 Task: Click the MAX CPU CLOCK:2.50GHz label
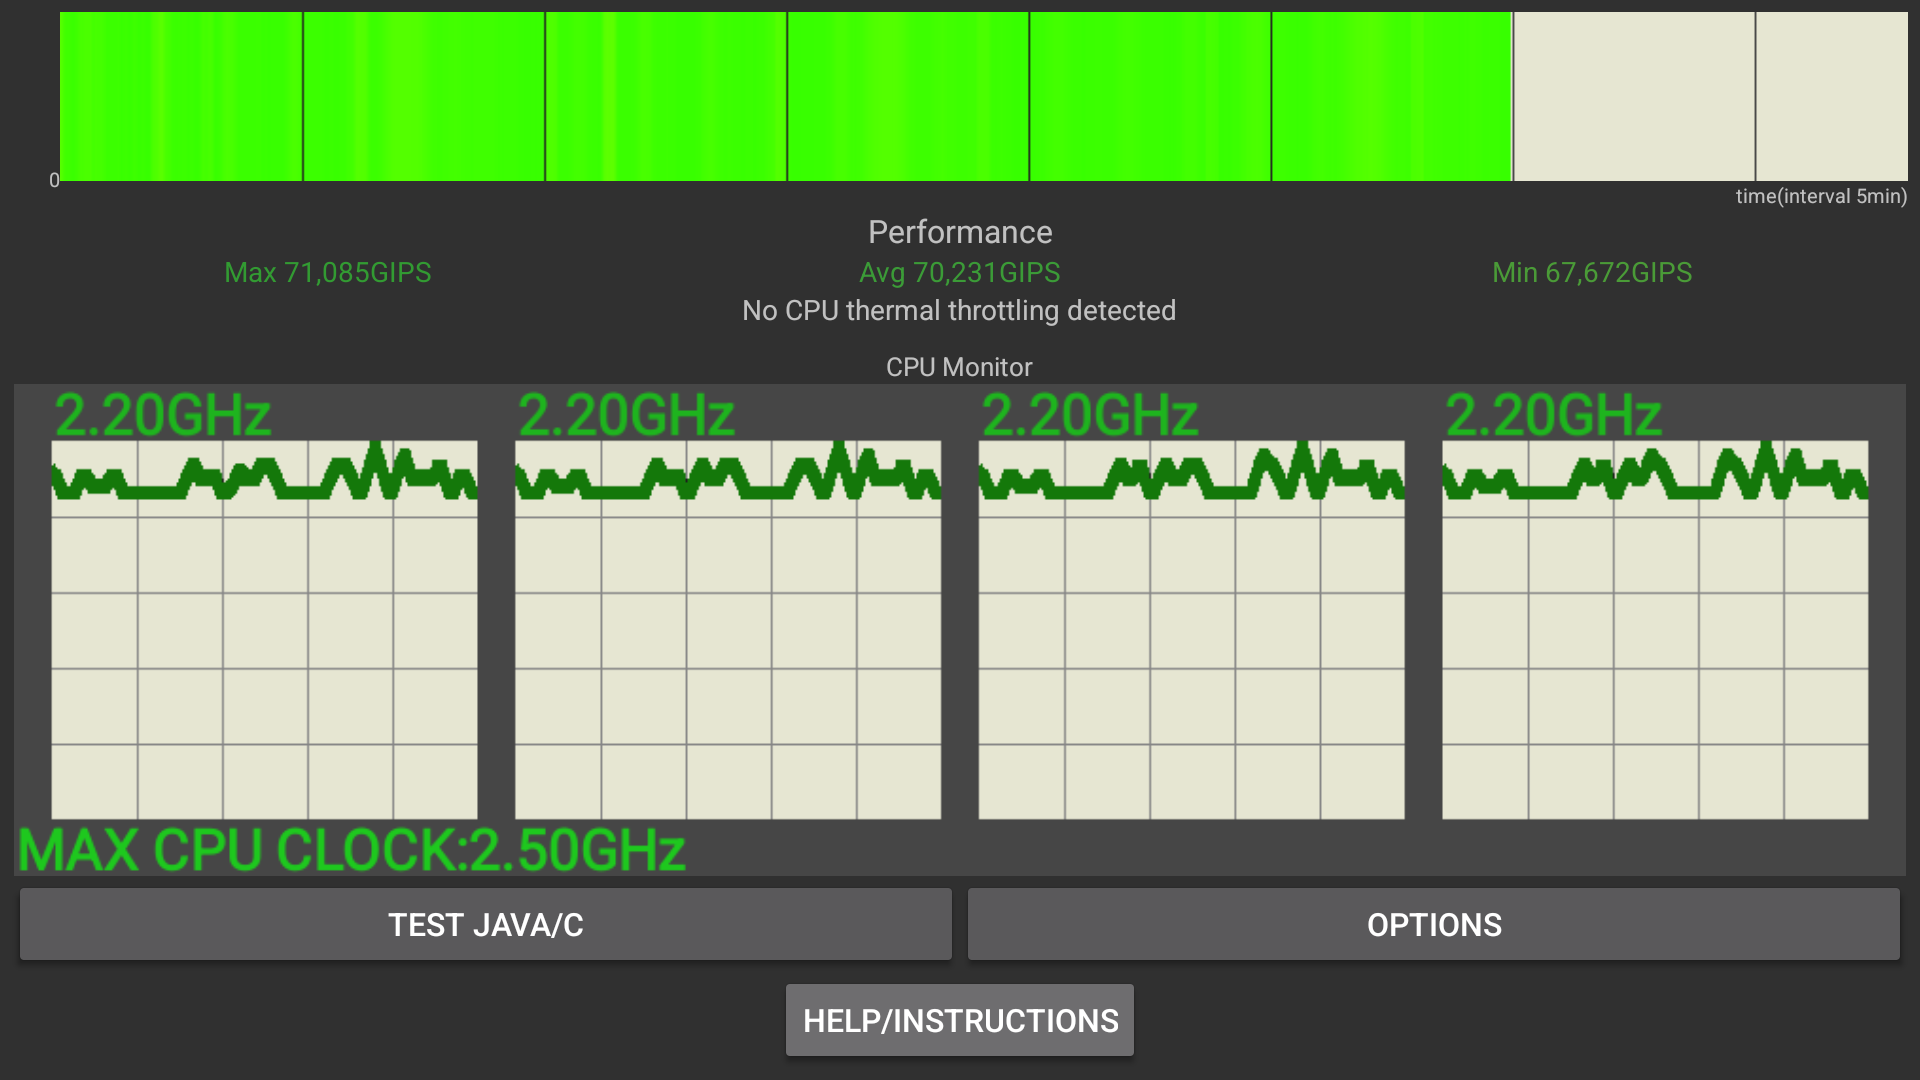(x=352, y=851)
